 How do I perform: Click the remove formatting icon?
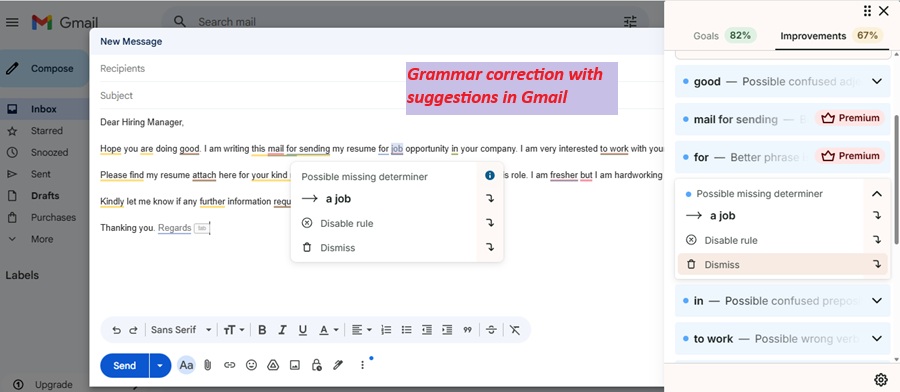click(515, 330)
